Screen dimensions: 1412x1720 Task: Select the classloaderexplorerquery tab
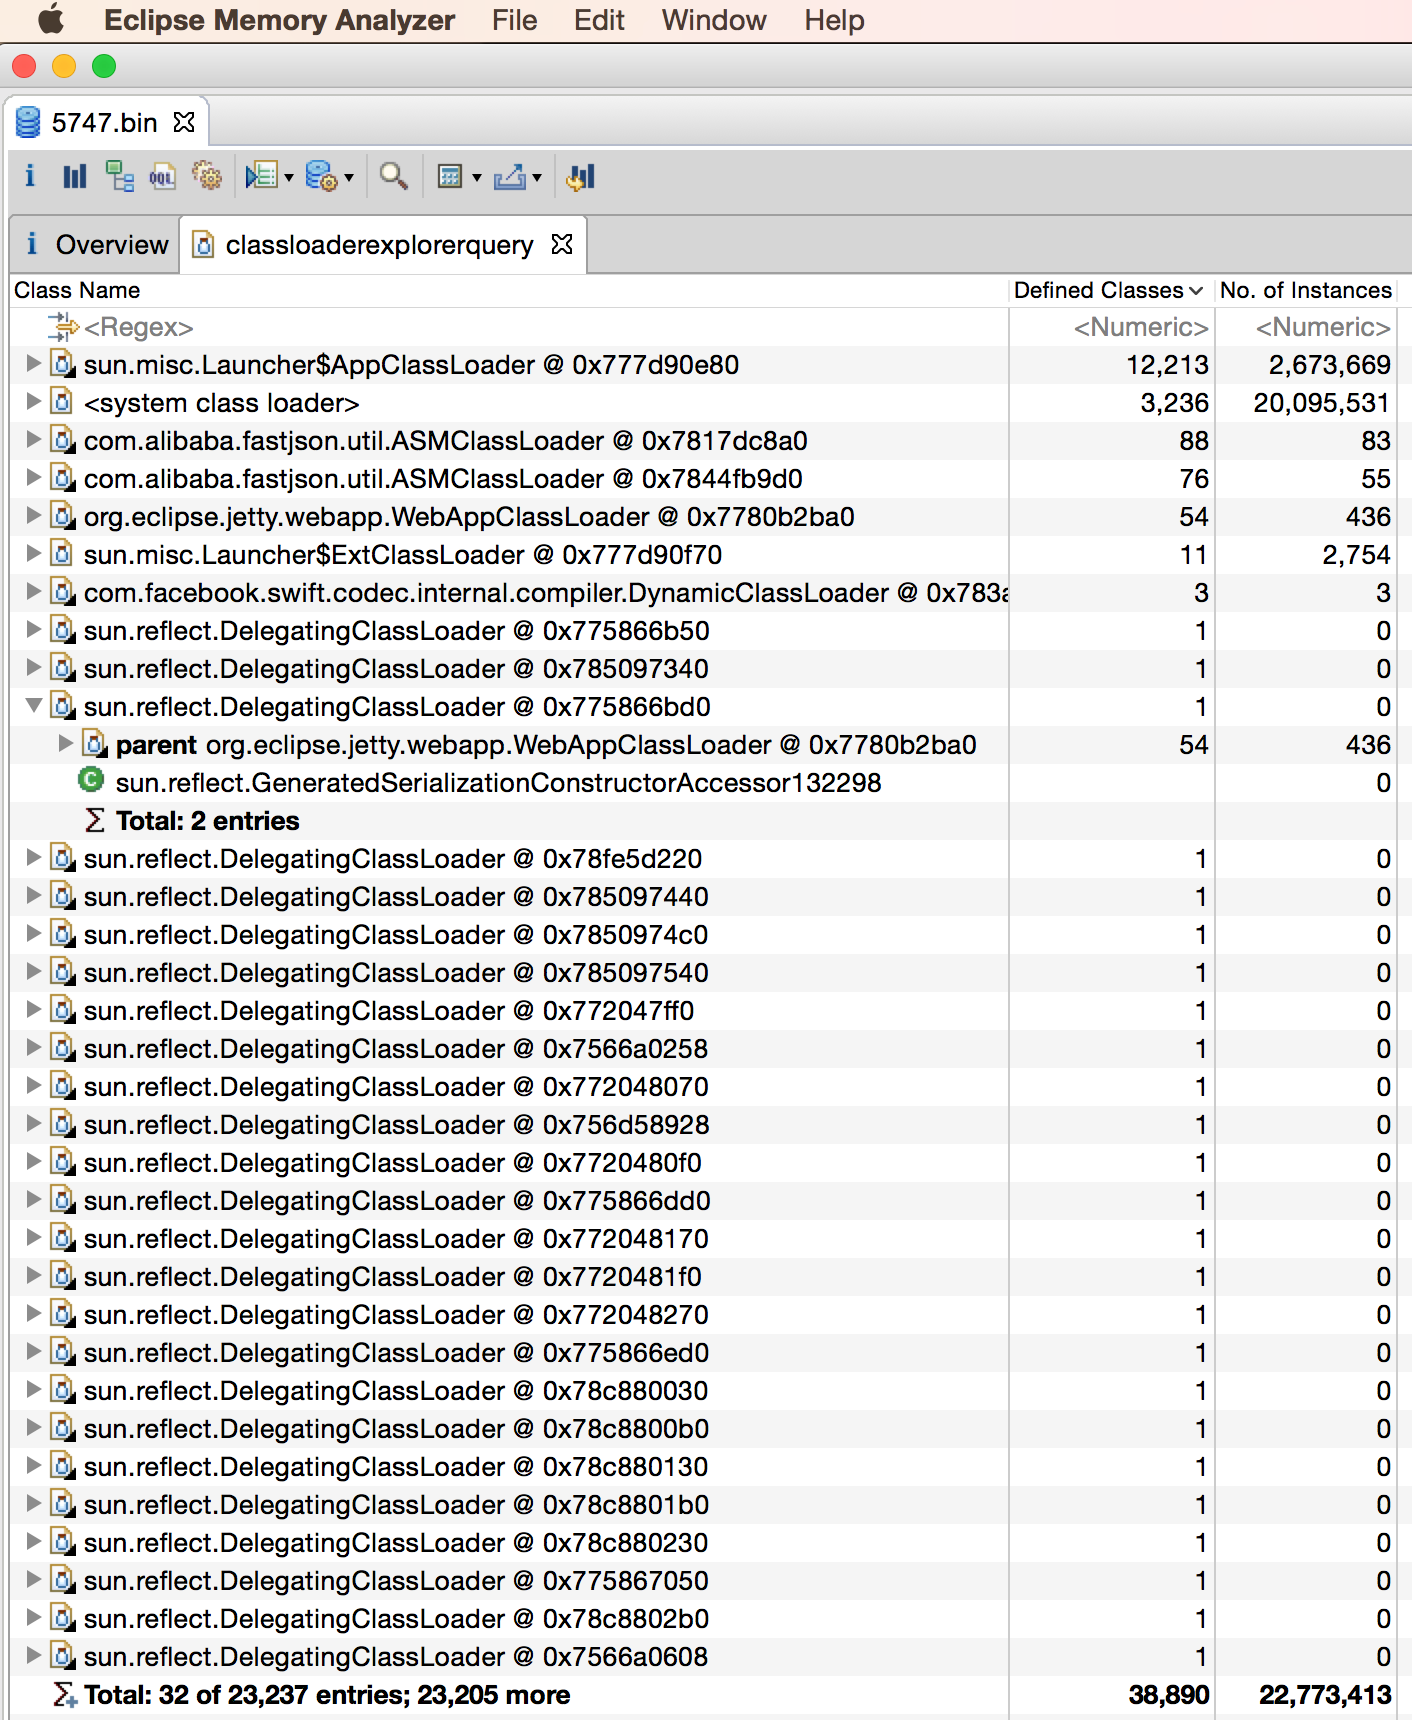click(383, 244)
